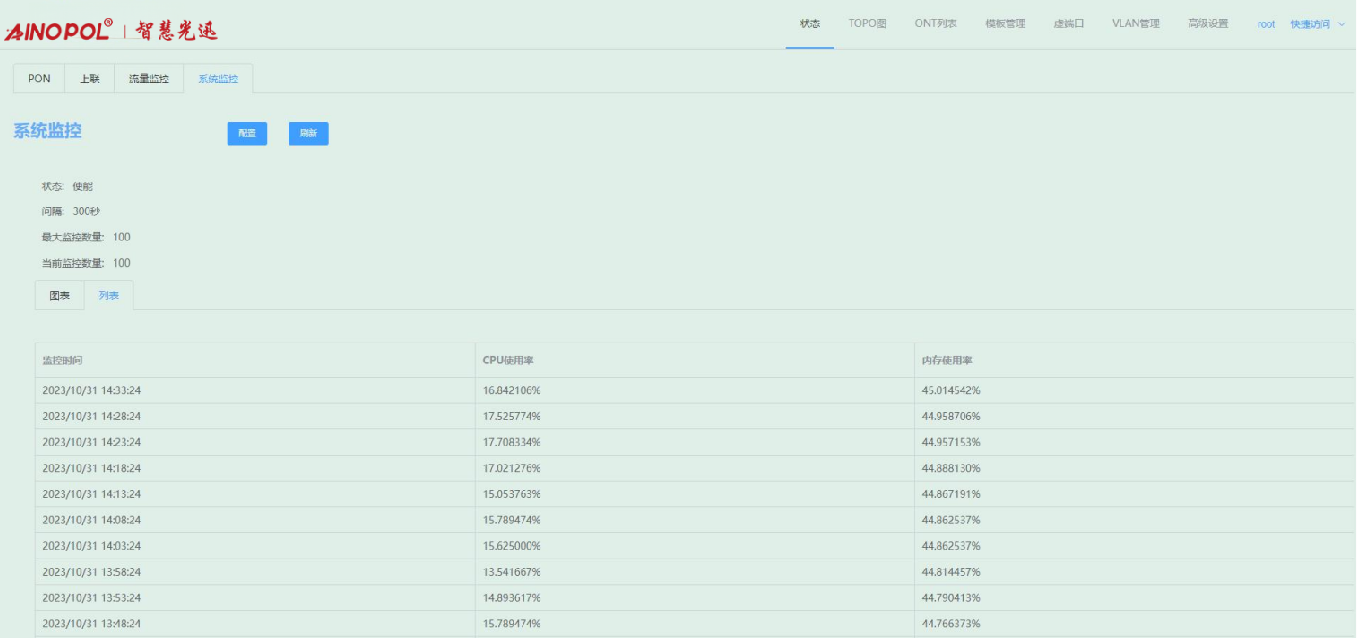Image resolution: width=1357 pixels, height=638 pixels.
Task: Select the 列表 list view tab
Action: [x=109, y=296]
